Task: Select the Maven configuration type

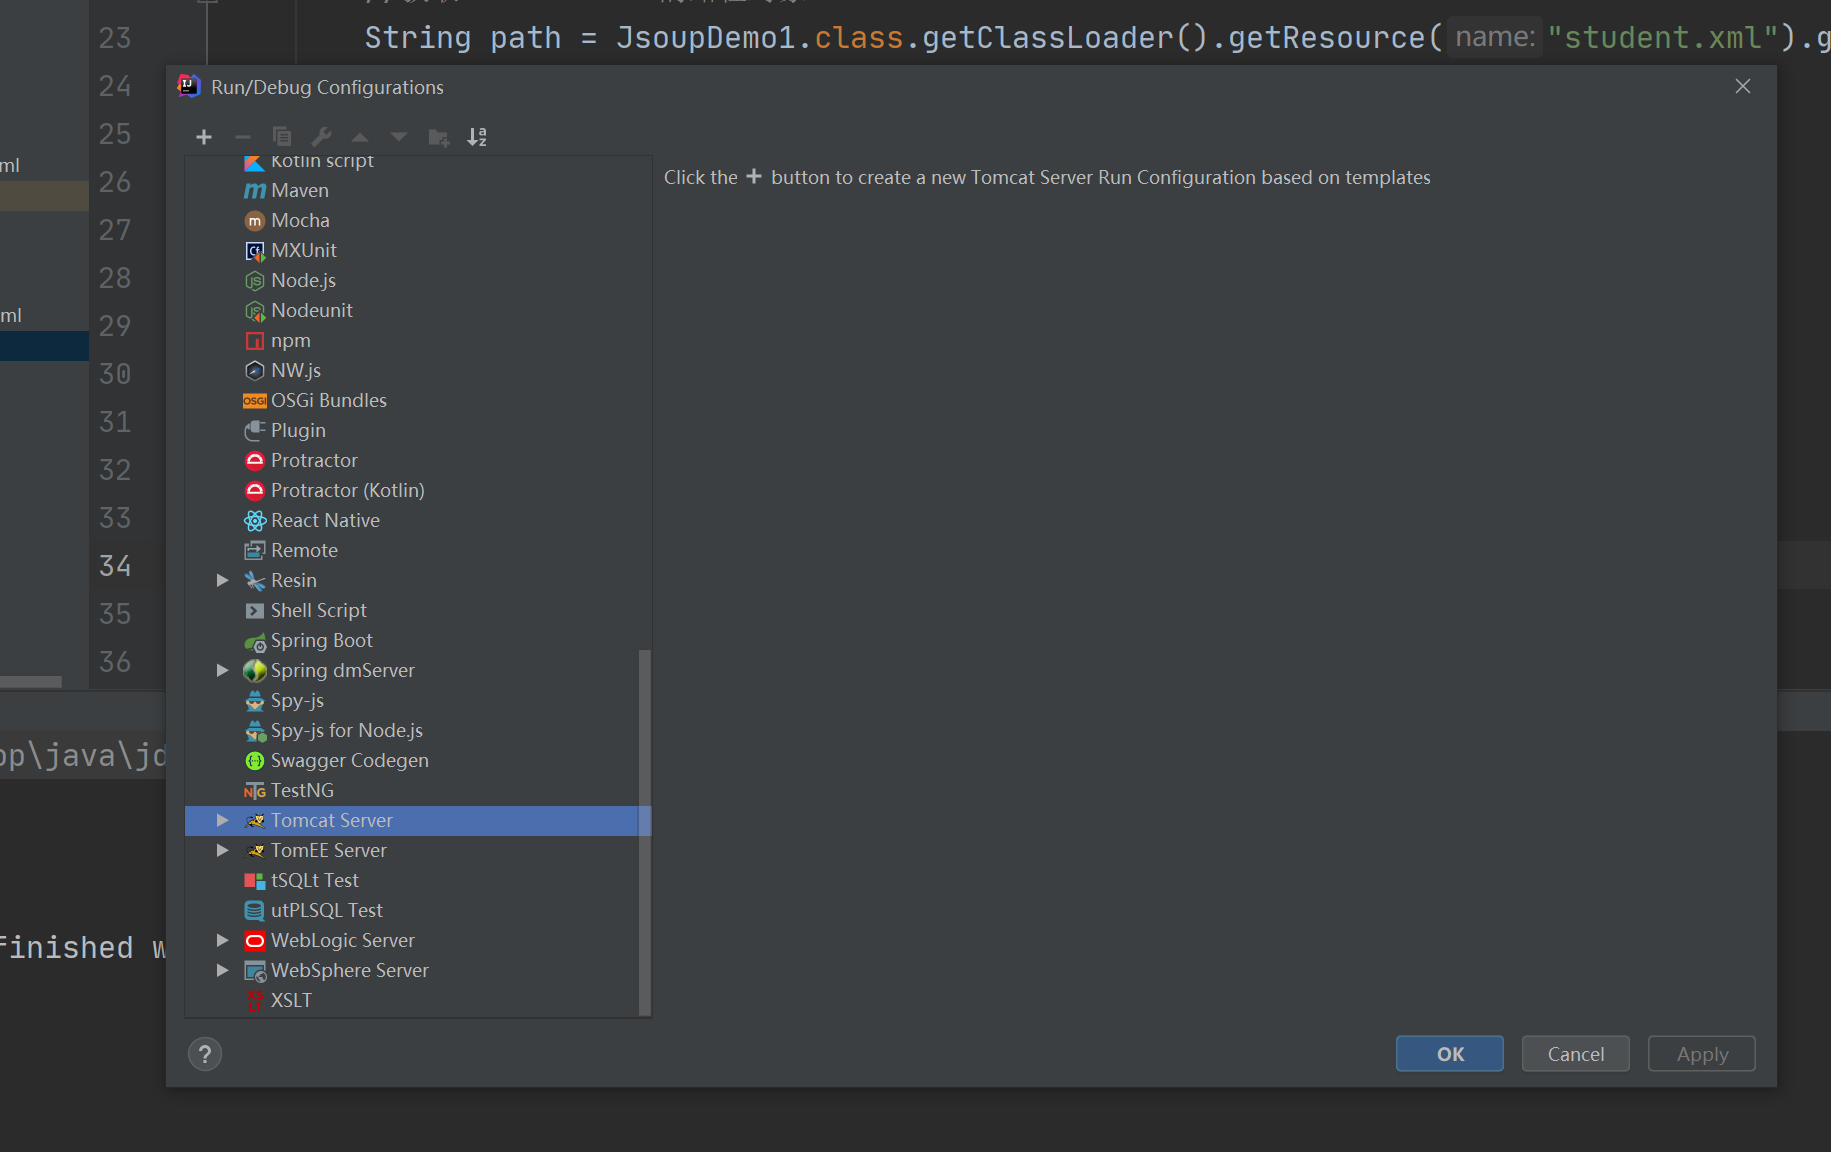Action: coord(418,190)
